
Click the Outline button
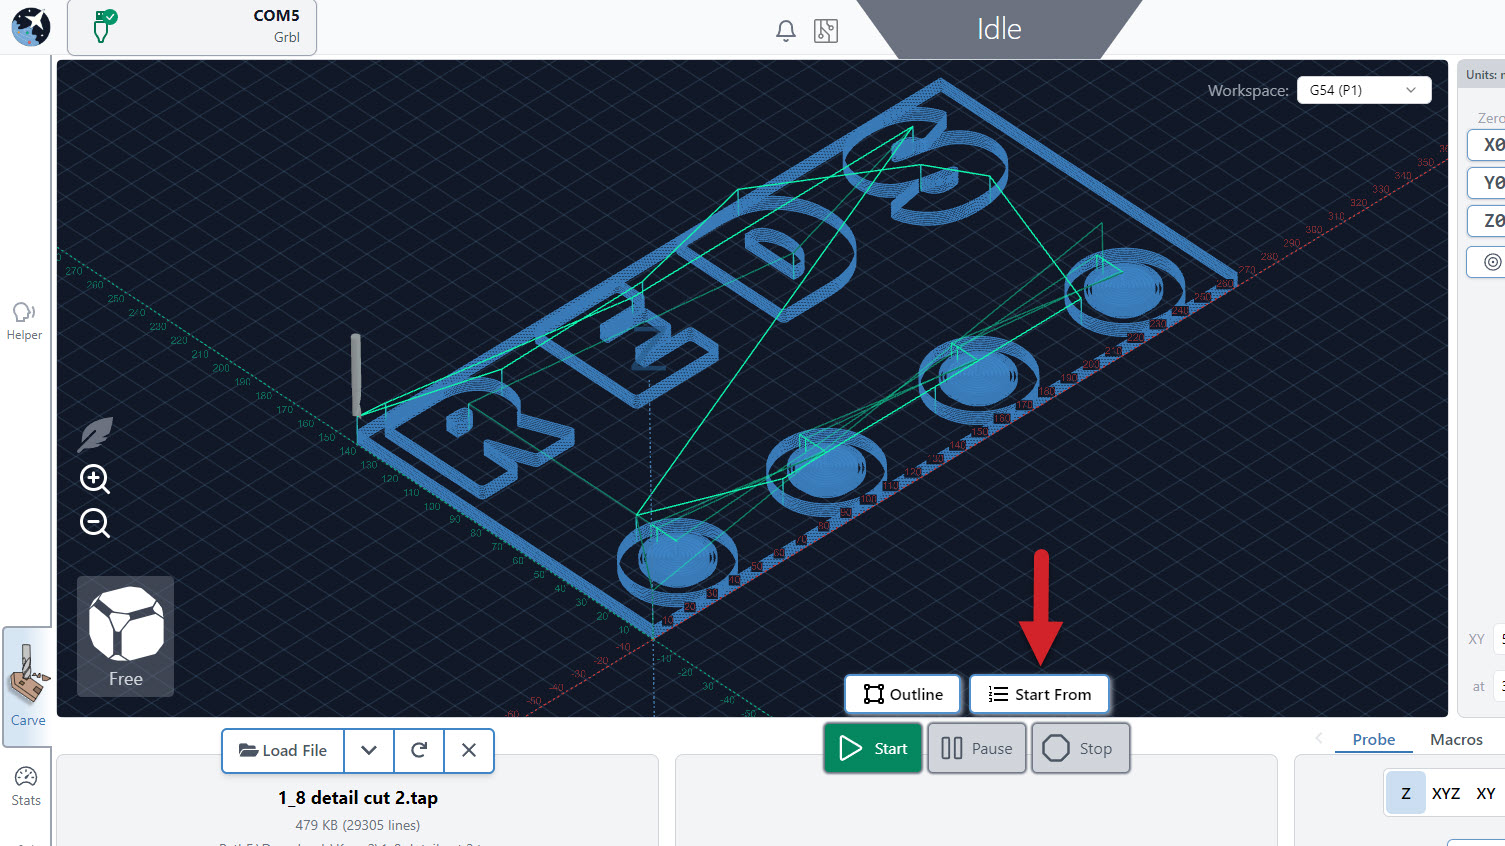[903, 694]
